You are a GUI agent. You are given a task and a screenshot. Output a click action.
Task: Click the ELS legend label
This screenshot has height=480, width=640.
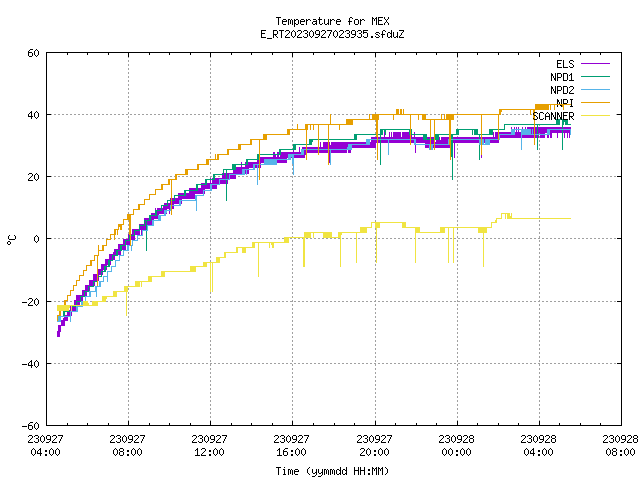565,64
